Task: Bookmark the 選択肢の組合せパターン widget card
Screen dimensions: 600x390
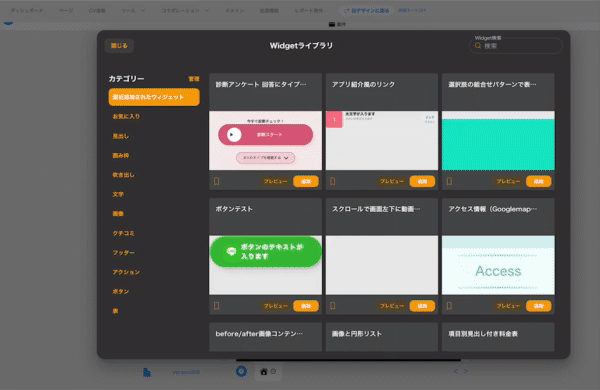Action: [x=449, y=181]
